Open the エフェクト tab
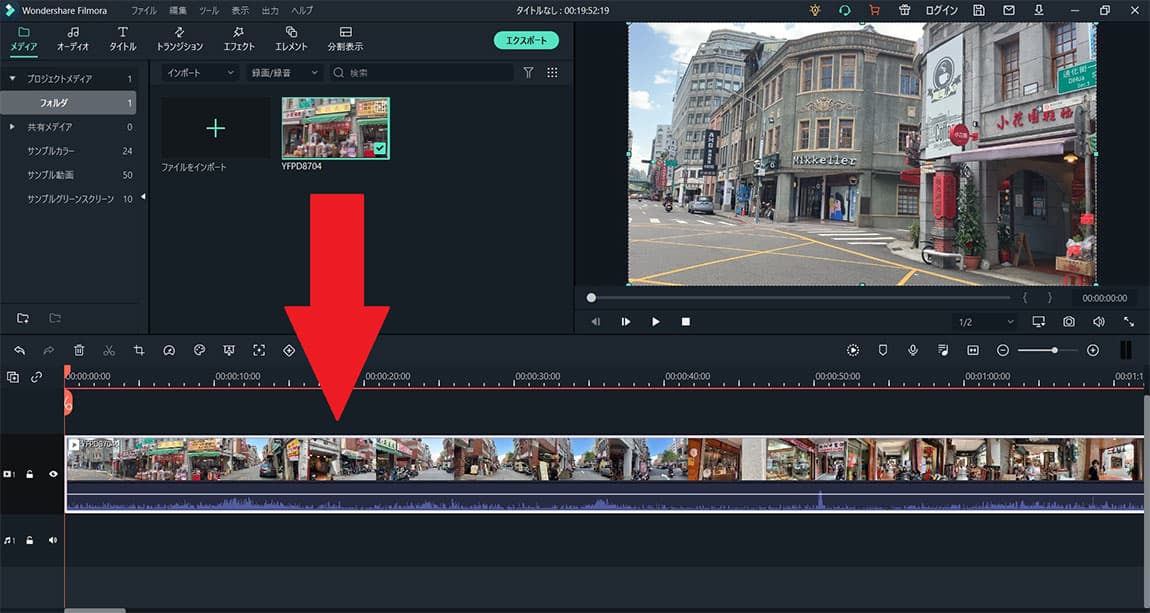The height and width of the screenshot is (613, 1150). pos(238,39)
